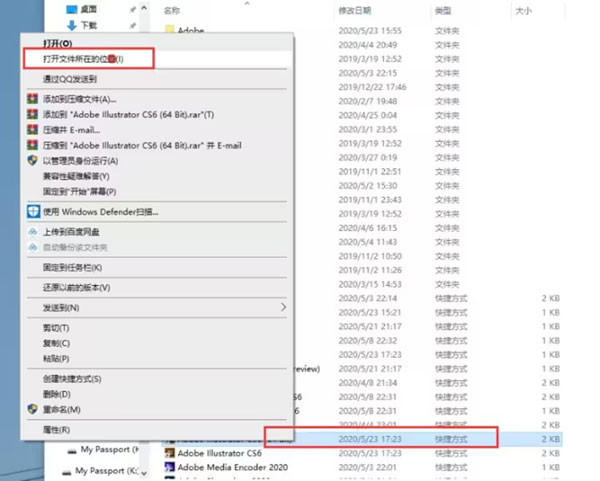Scan with 使用 Windows Defender扫描...
The height and width of the screenshot is (481, 600).
click(x=101, y=212)
